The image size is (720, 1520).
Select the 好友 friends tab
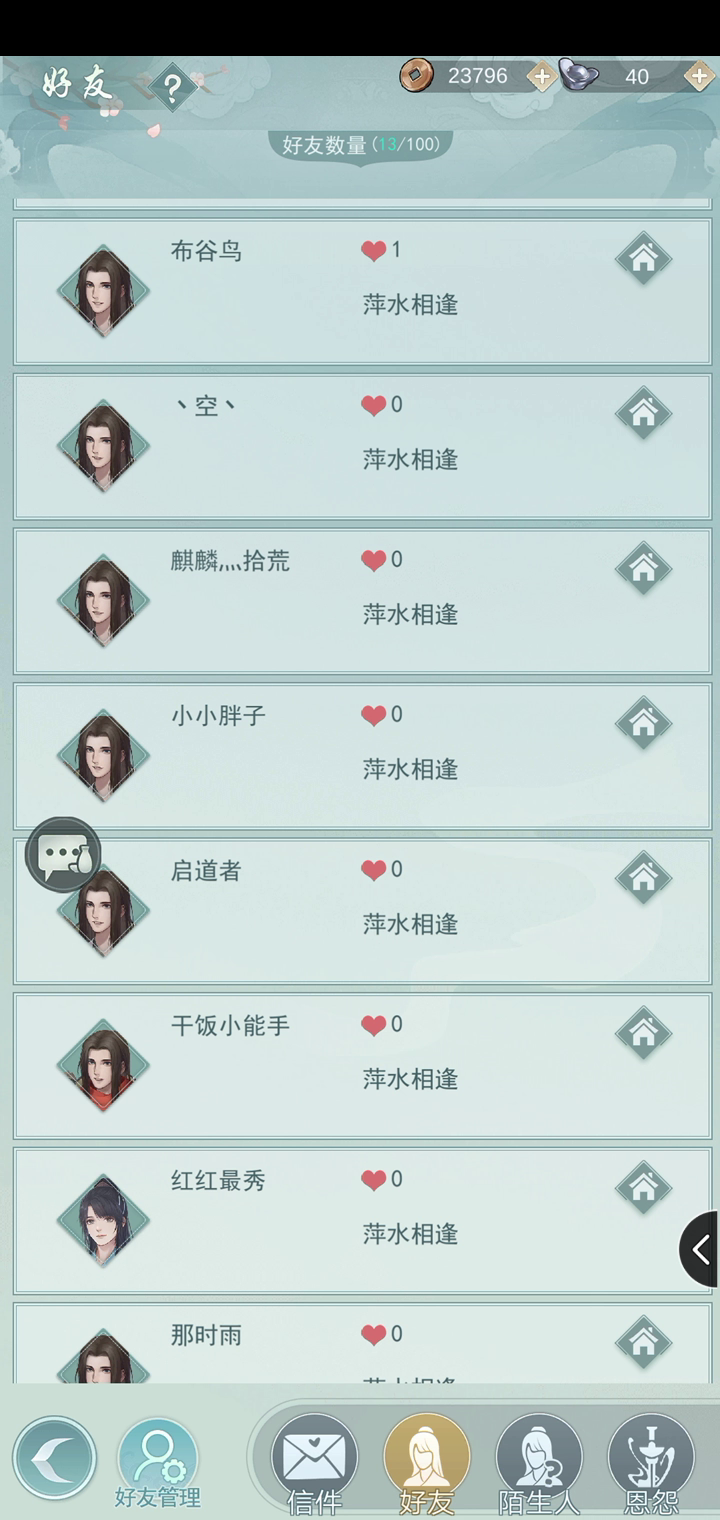click(x=427, y=1464)
